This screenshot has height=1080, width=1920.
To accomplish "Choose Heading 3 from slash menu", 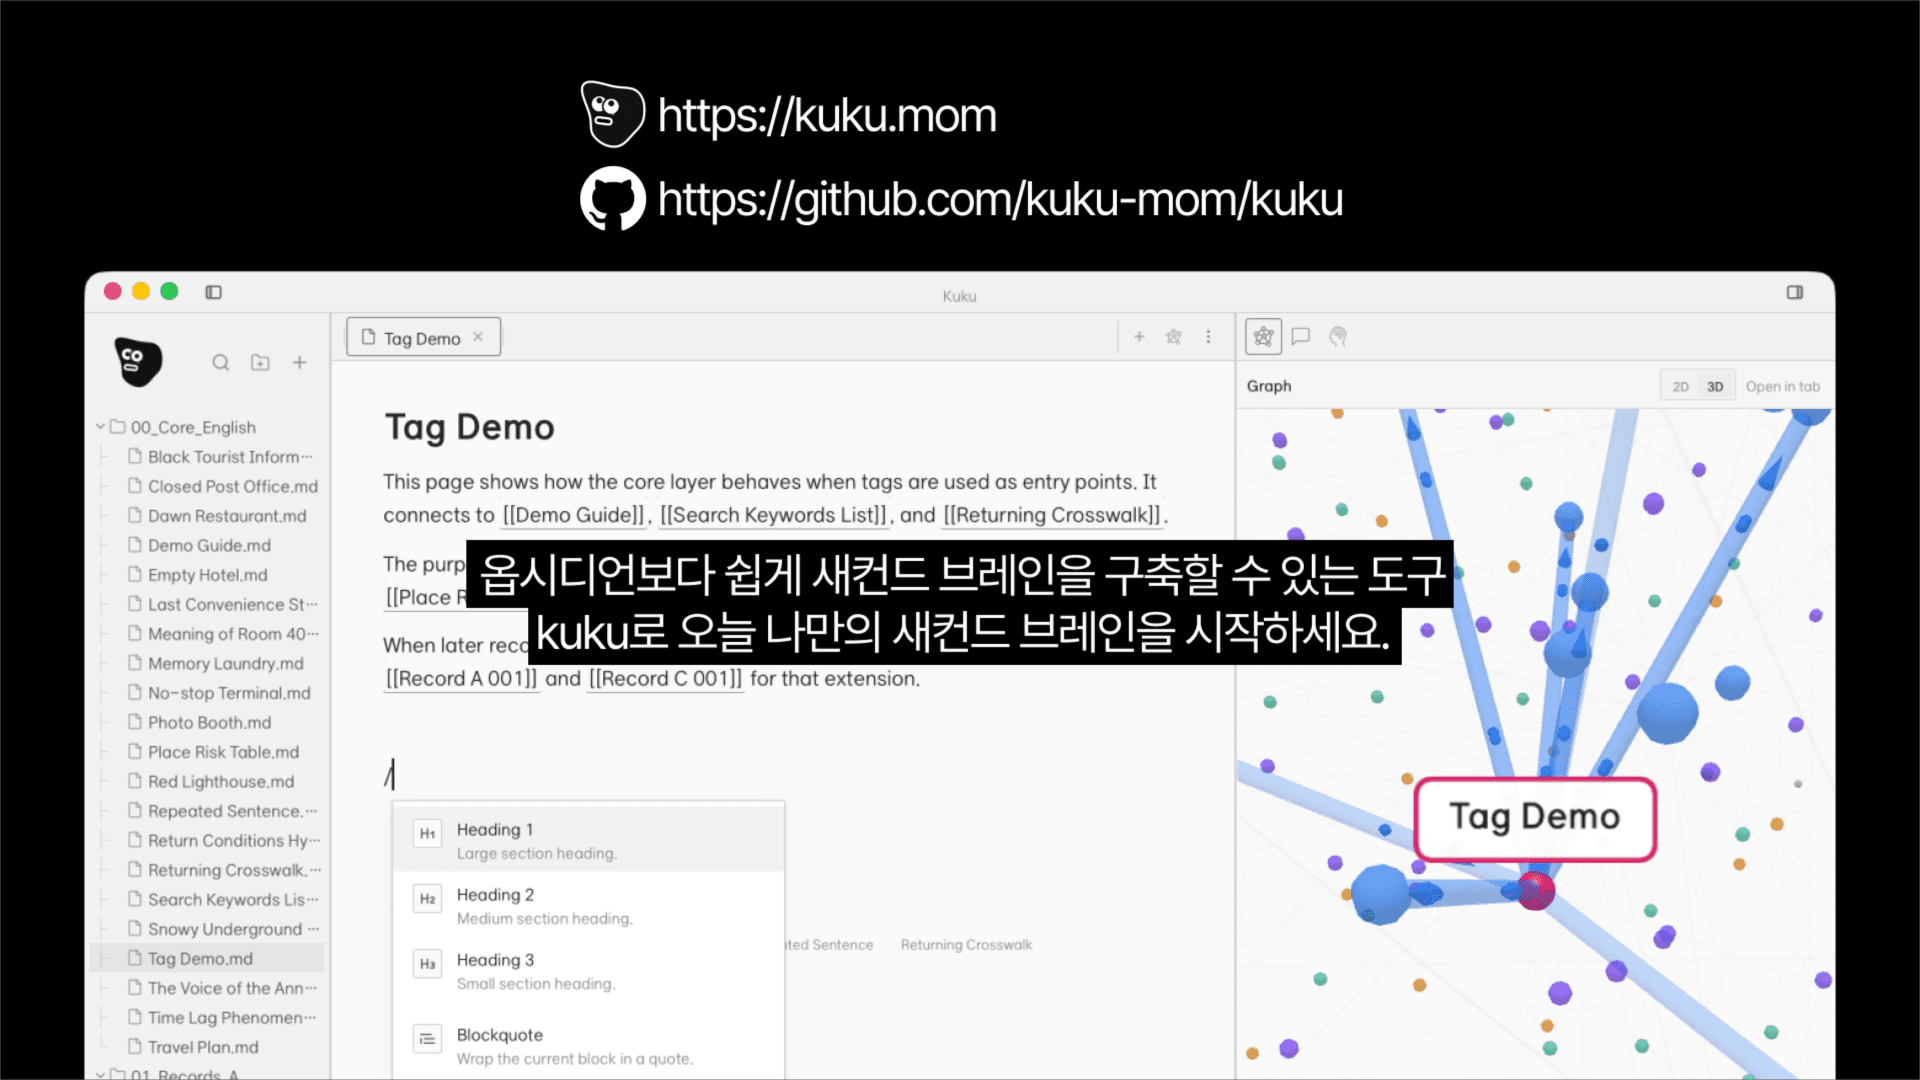I will (588, 971).
